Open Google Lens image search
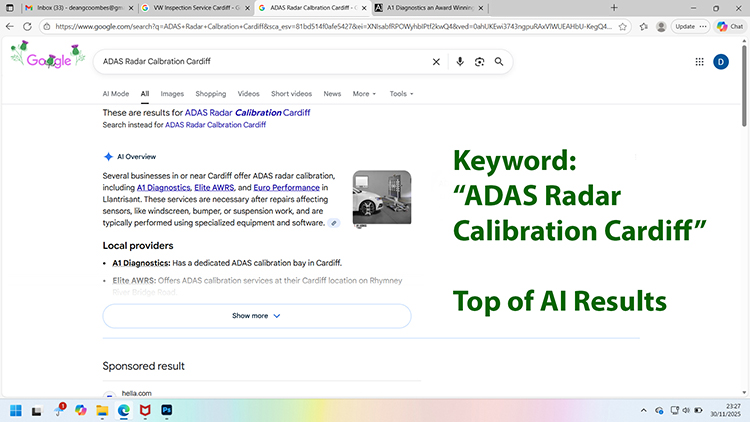 click(x=480, y=62)
